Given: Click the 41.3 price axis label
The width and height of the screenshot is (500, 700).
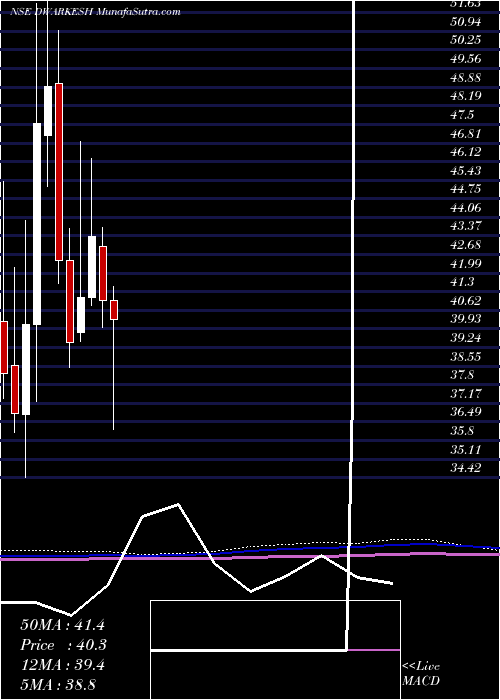Looking at the screenshot, I should click(462, 282).
